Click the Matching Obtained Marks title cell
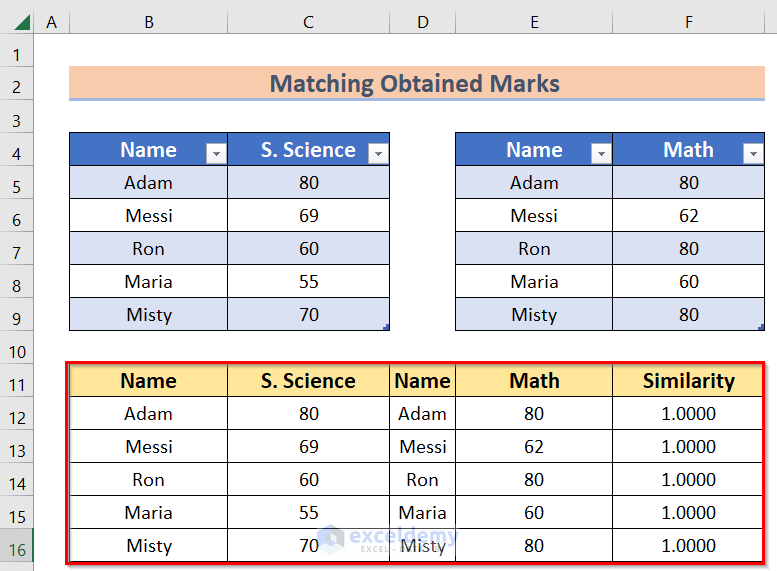Image resolution: width=777 pixels, height=571 pixels. tap(415, 84)
